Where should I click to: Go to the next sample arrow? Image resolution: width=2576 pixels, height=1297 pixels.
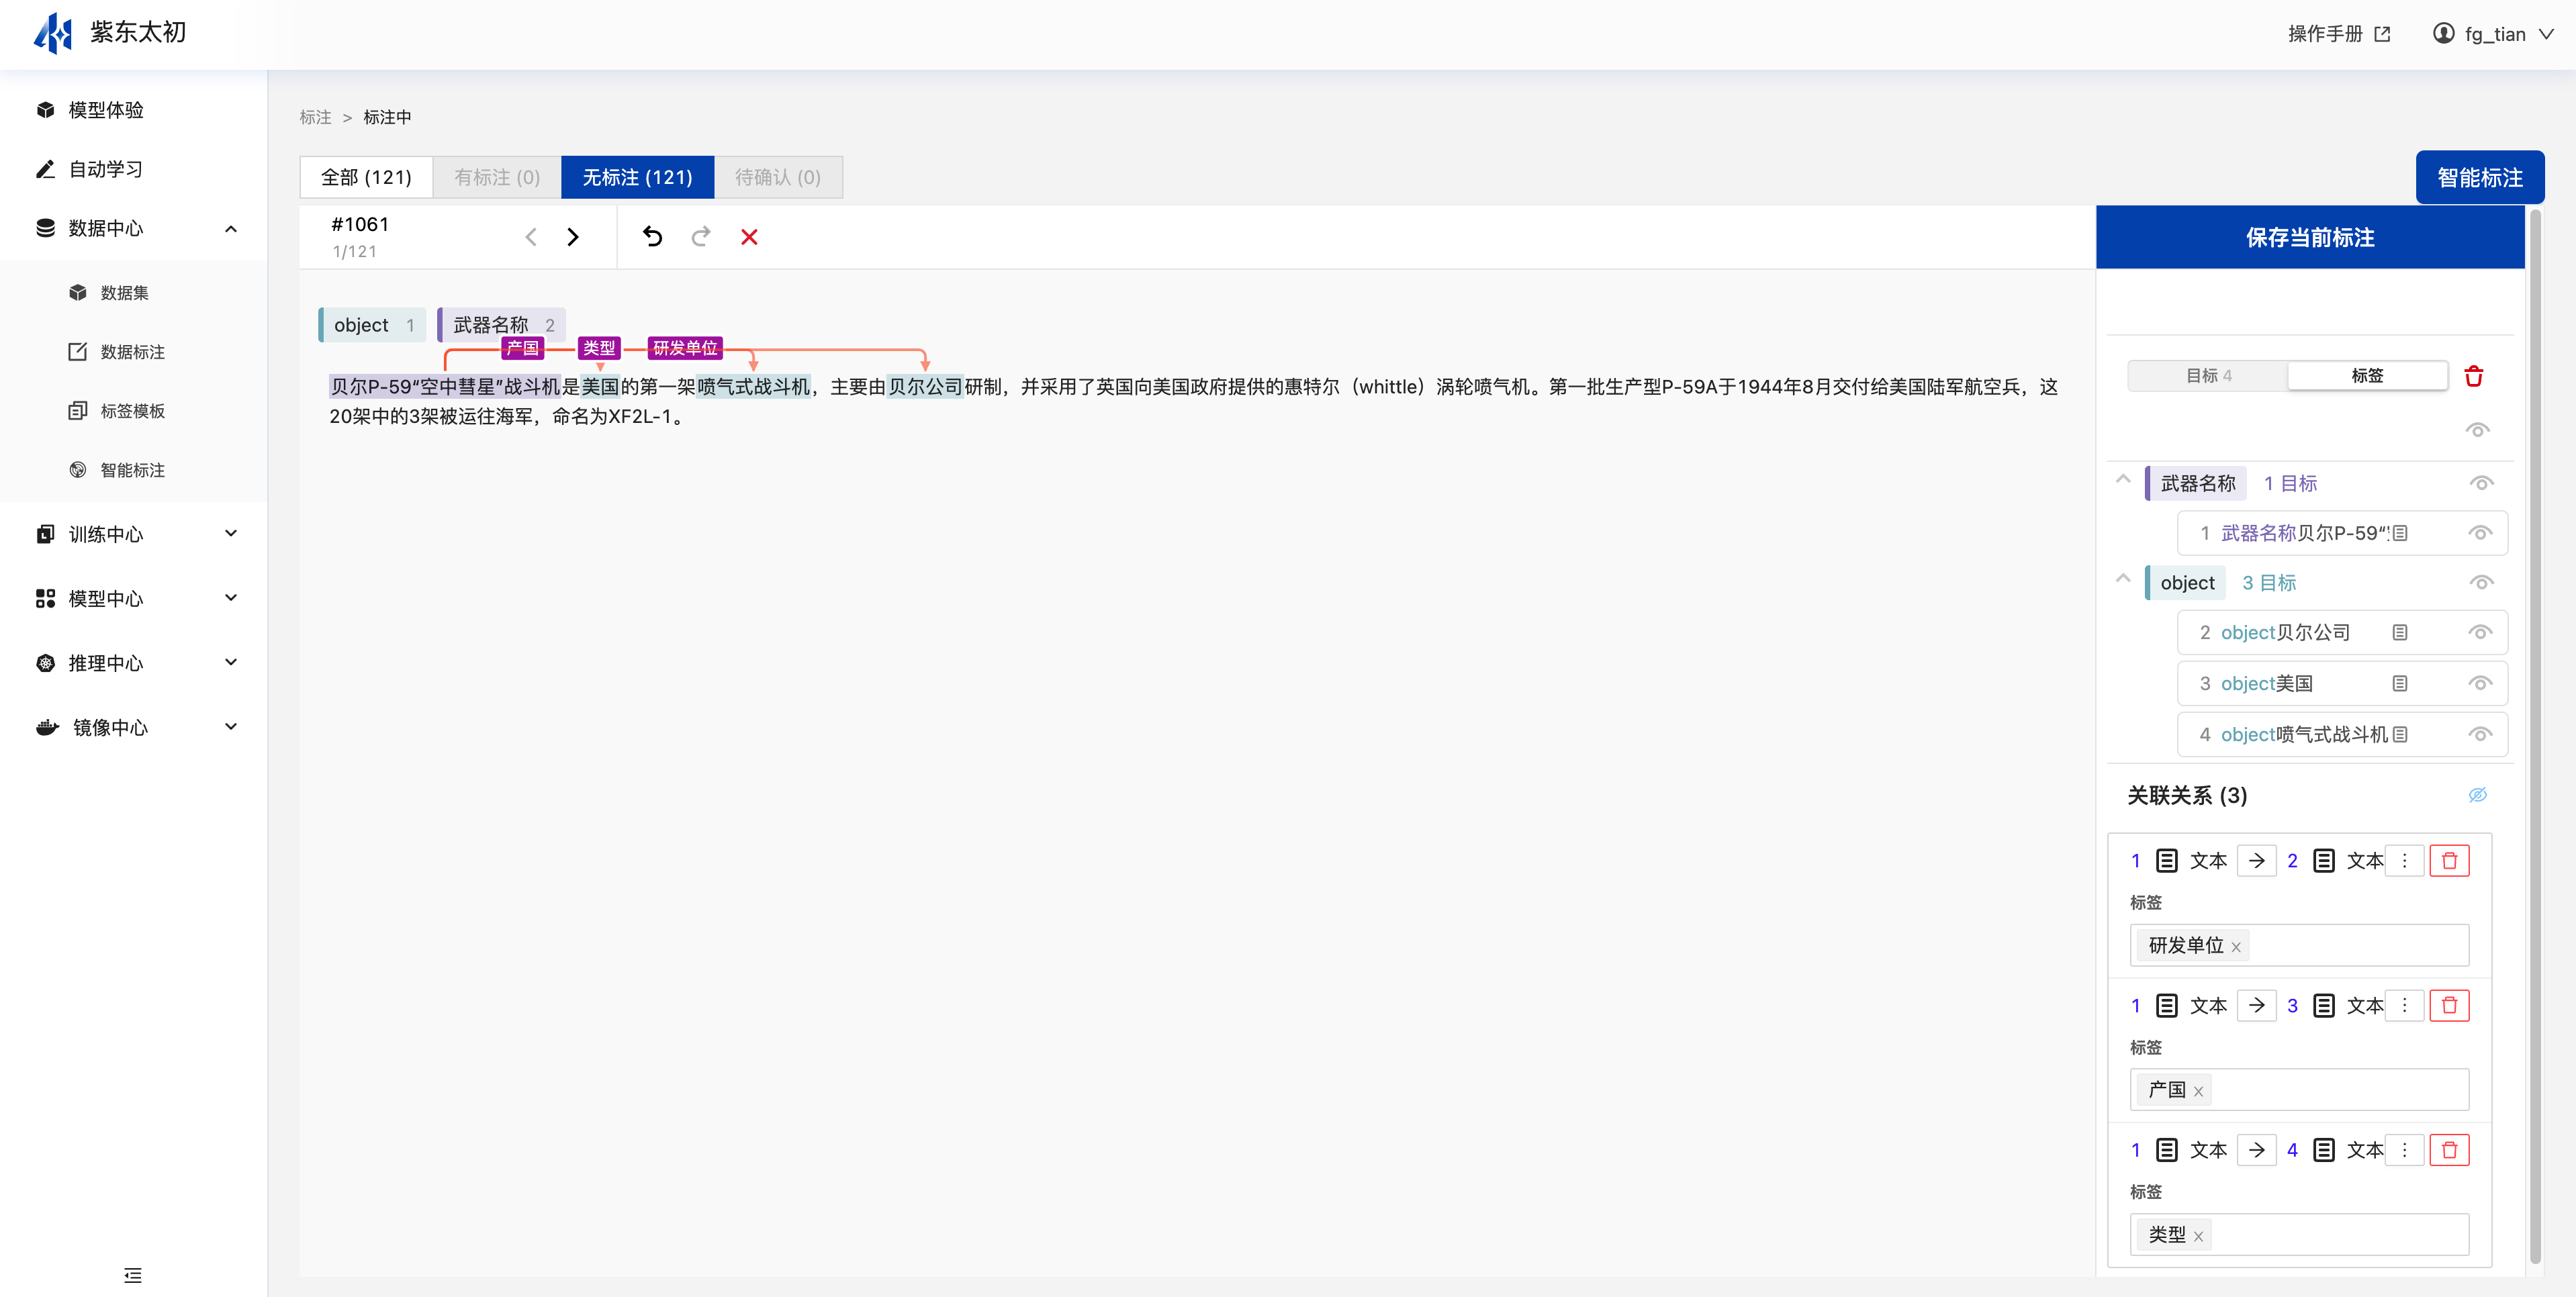coord(573,237)
